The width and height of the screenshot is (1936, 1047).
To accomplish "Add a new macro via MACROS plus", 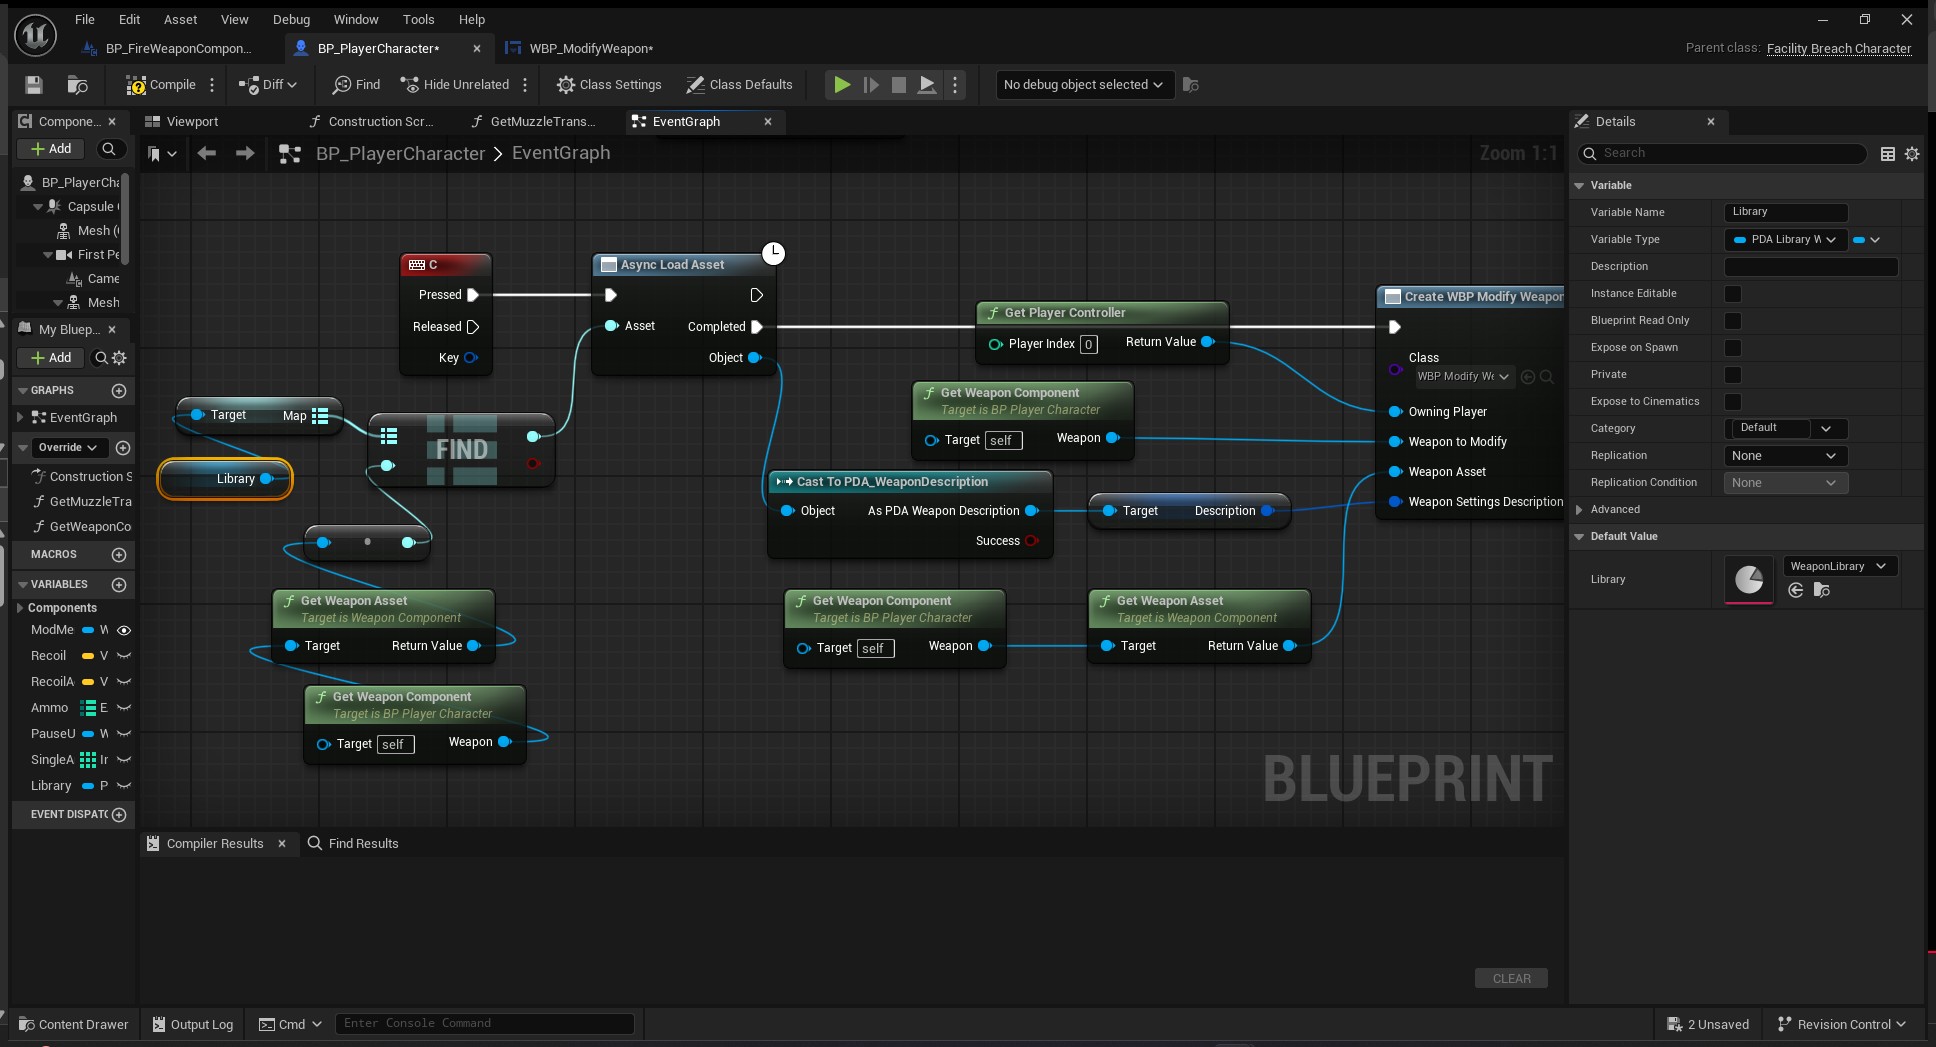I will (x=119, y=554).
